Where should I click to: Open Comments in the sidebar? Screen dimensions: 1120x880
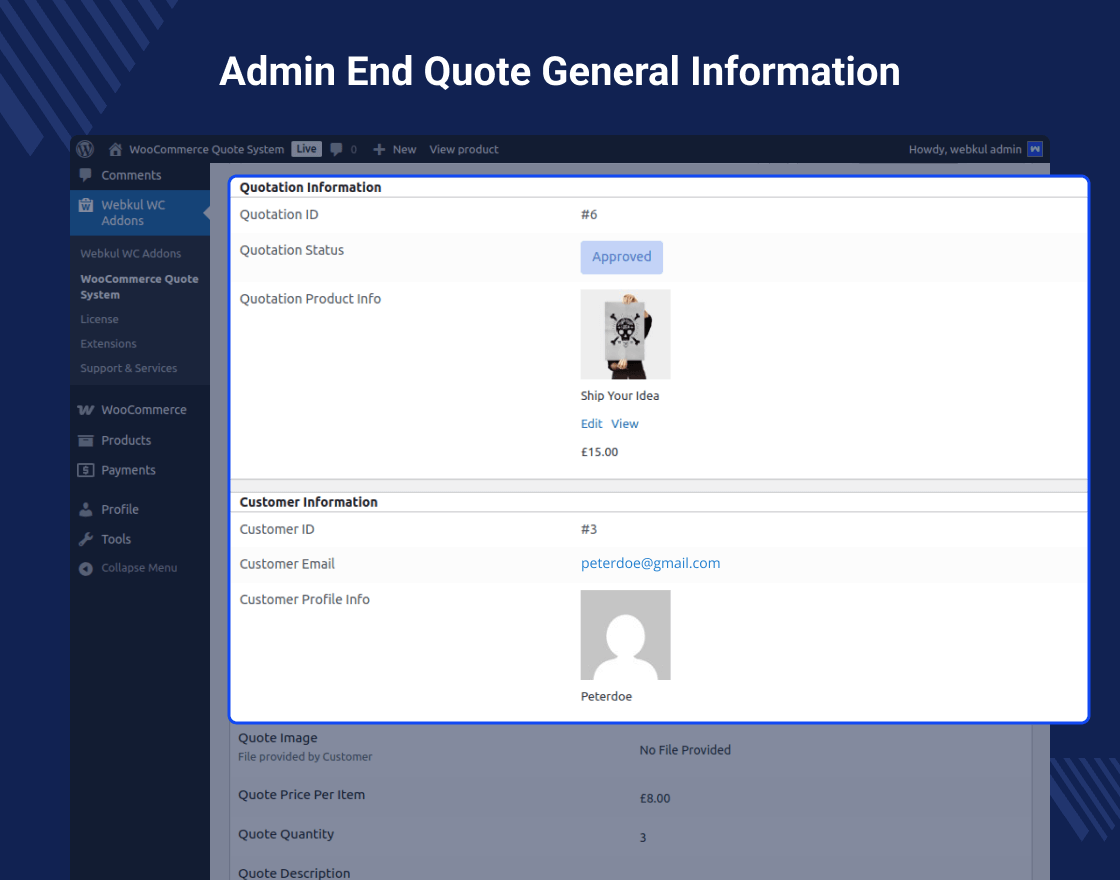click(x=131, y=175)
